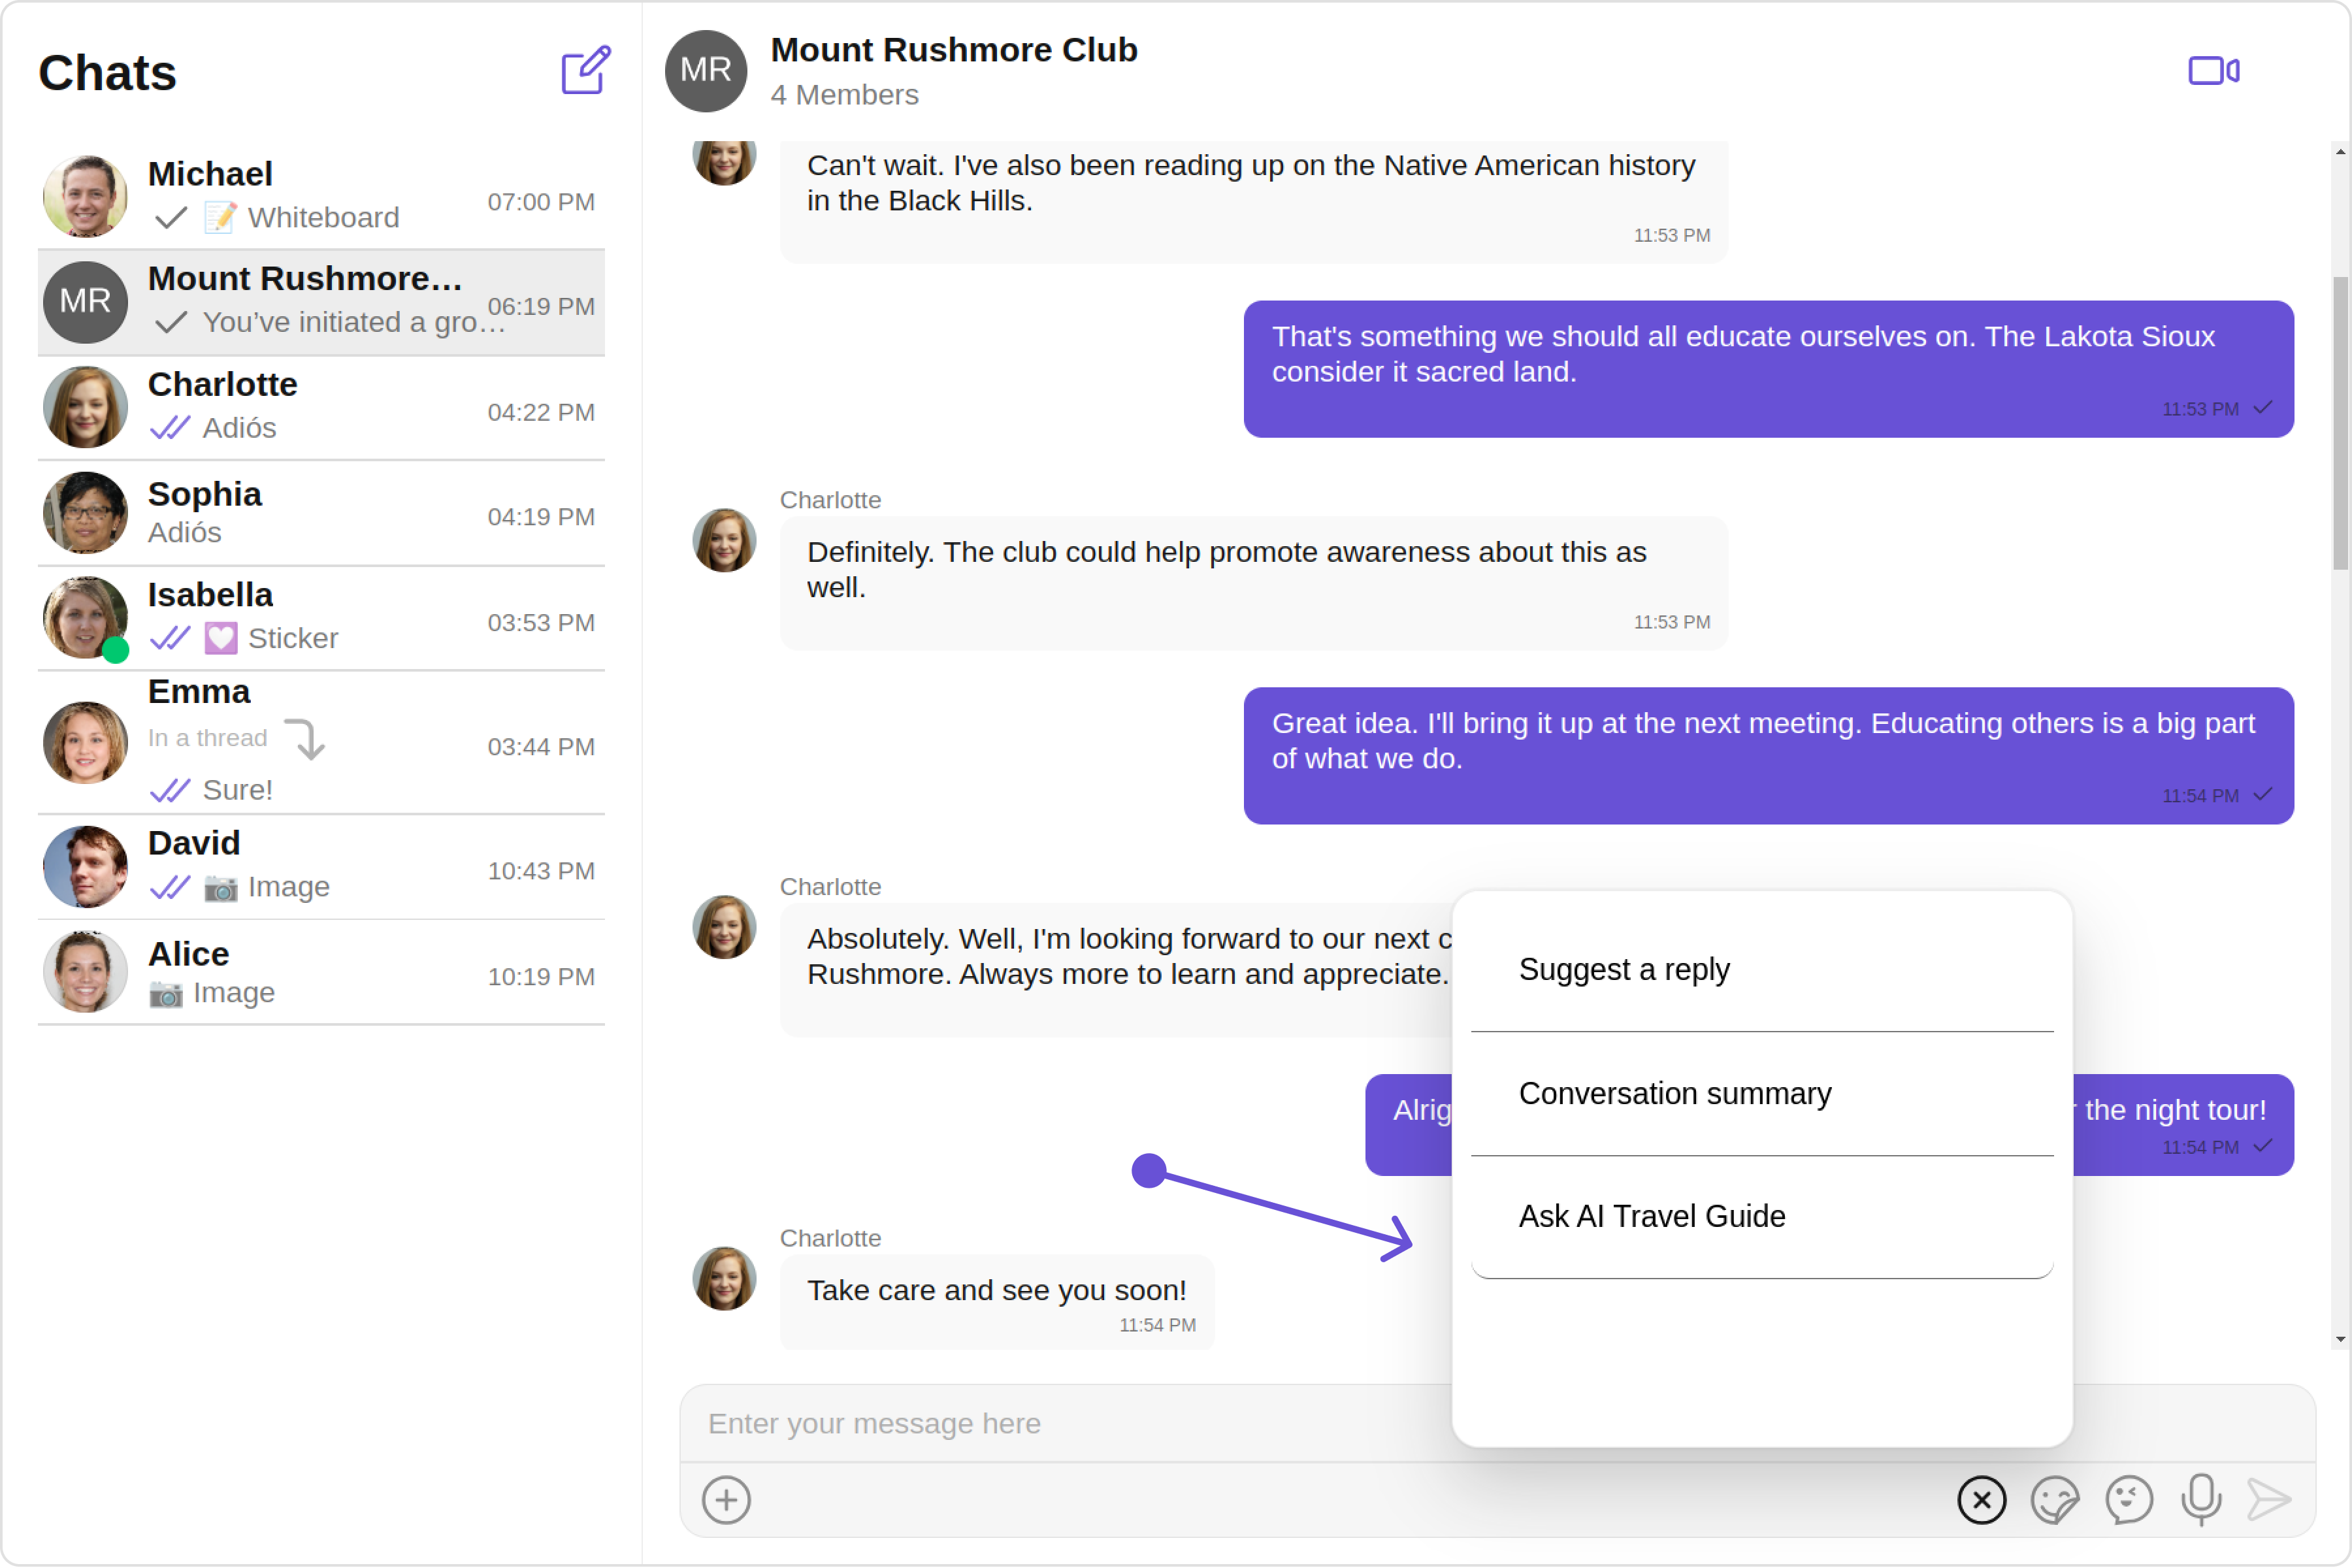Open Emma's thread conversation
The height and width of the screenshot is (1568, 2352).
pyautogui.click(x=320, y=742)
